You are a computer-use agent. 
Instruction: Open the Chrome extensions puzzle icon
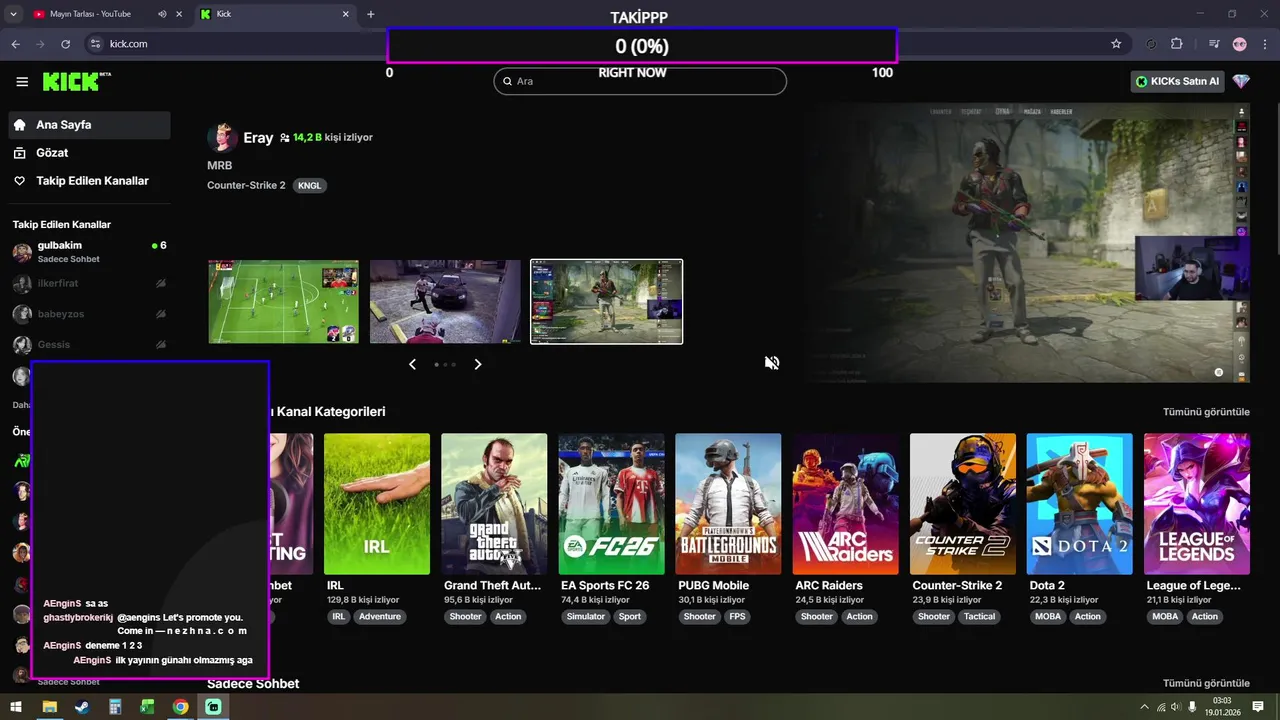[x=1176, y=44]
